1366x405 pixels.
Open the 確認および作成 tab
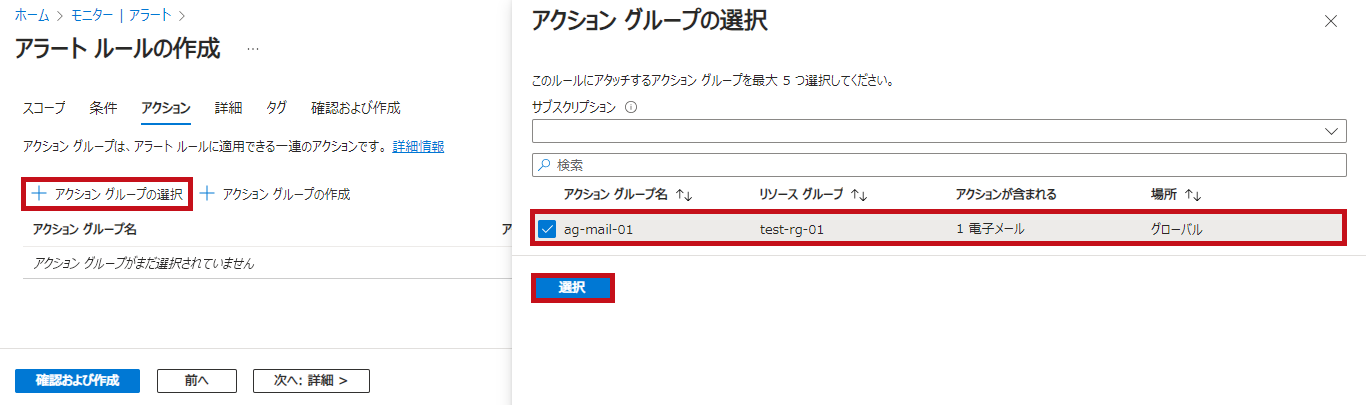(x=355, y=108)
